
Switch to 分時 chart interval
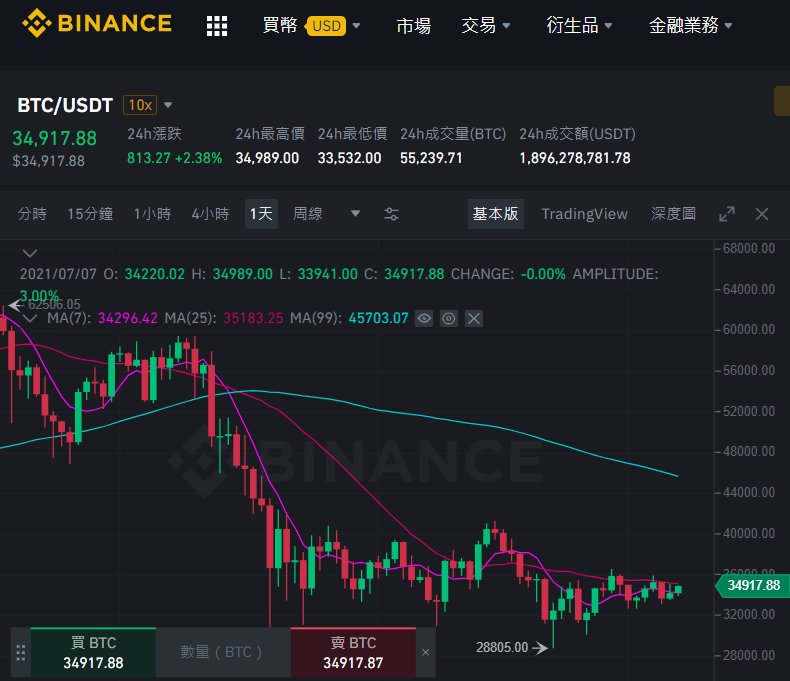click(32, 214)
